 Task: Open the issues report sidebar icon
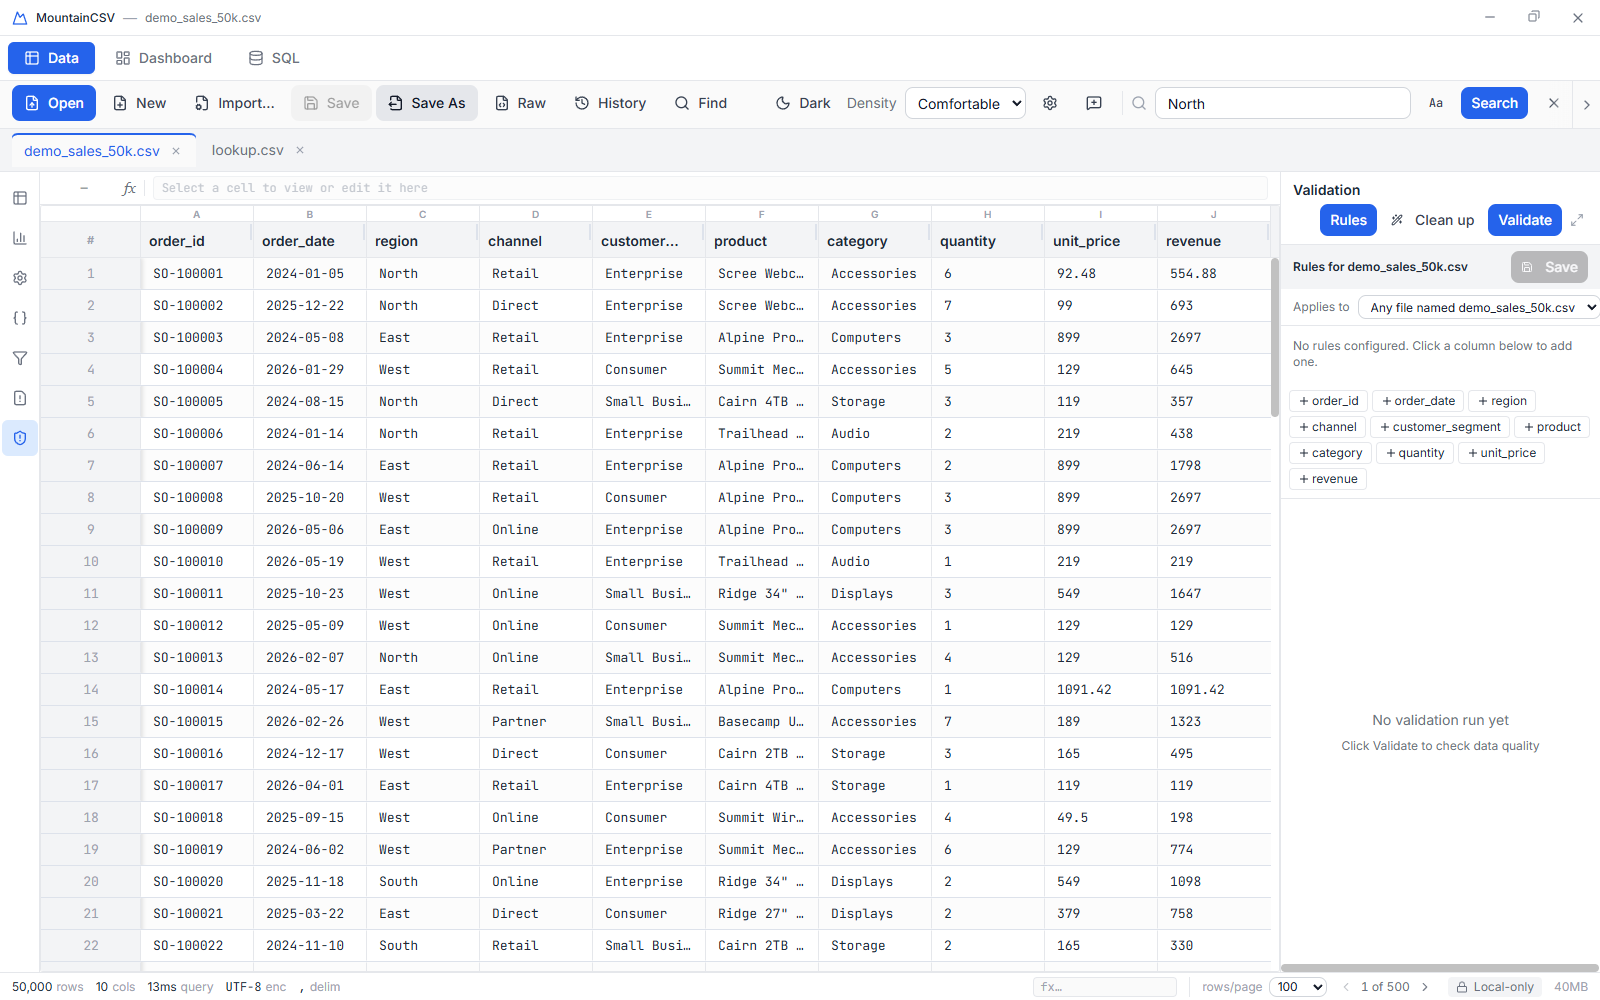tap(20, 398)
